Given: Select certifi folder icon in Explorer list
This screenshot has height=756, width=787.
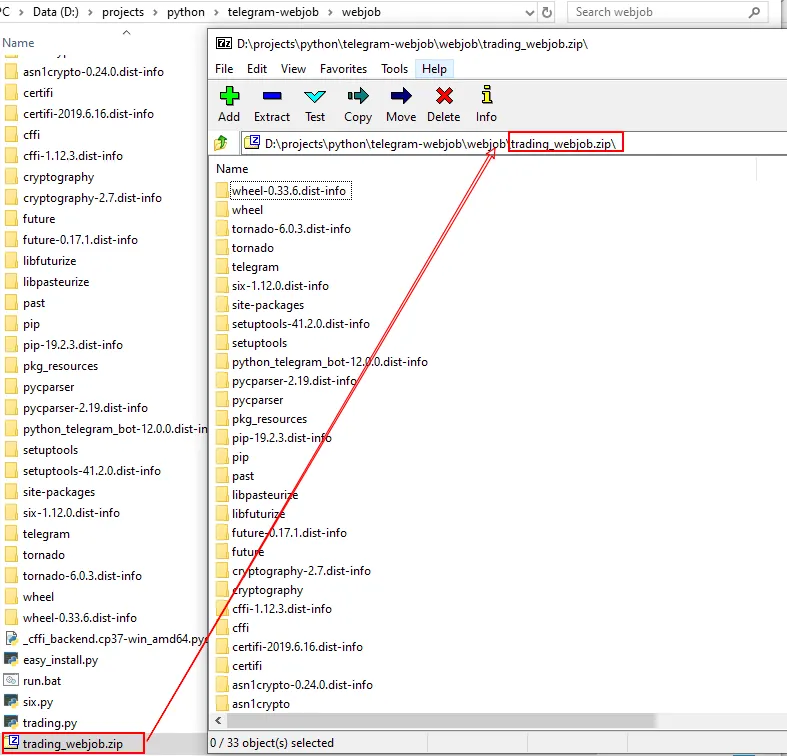Looking at the screenshot, I should 11,93.
